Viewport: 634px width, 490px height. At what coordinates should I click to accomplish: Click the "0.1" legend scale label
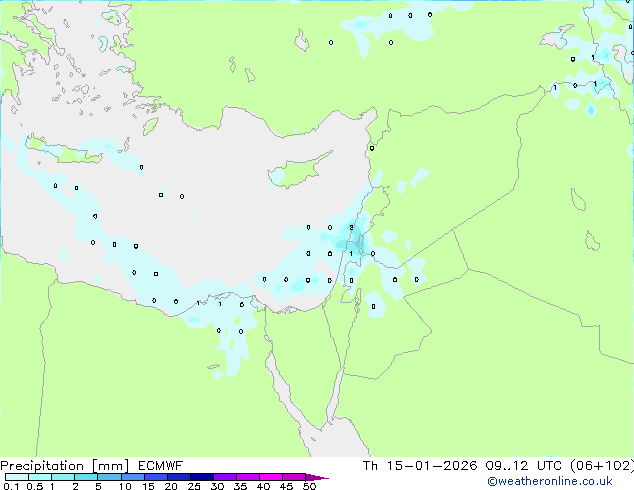(11, 486)
